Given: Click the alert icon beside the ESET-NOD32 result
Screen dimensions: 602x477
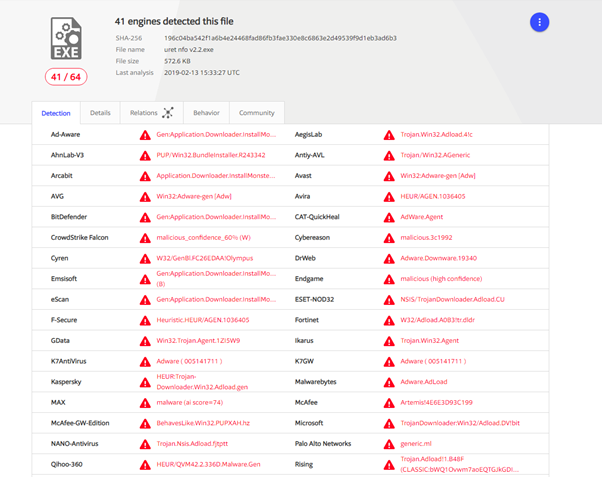Looking at the screenshot, I should click(x=389, y=299).
